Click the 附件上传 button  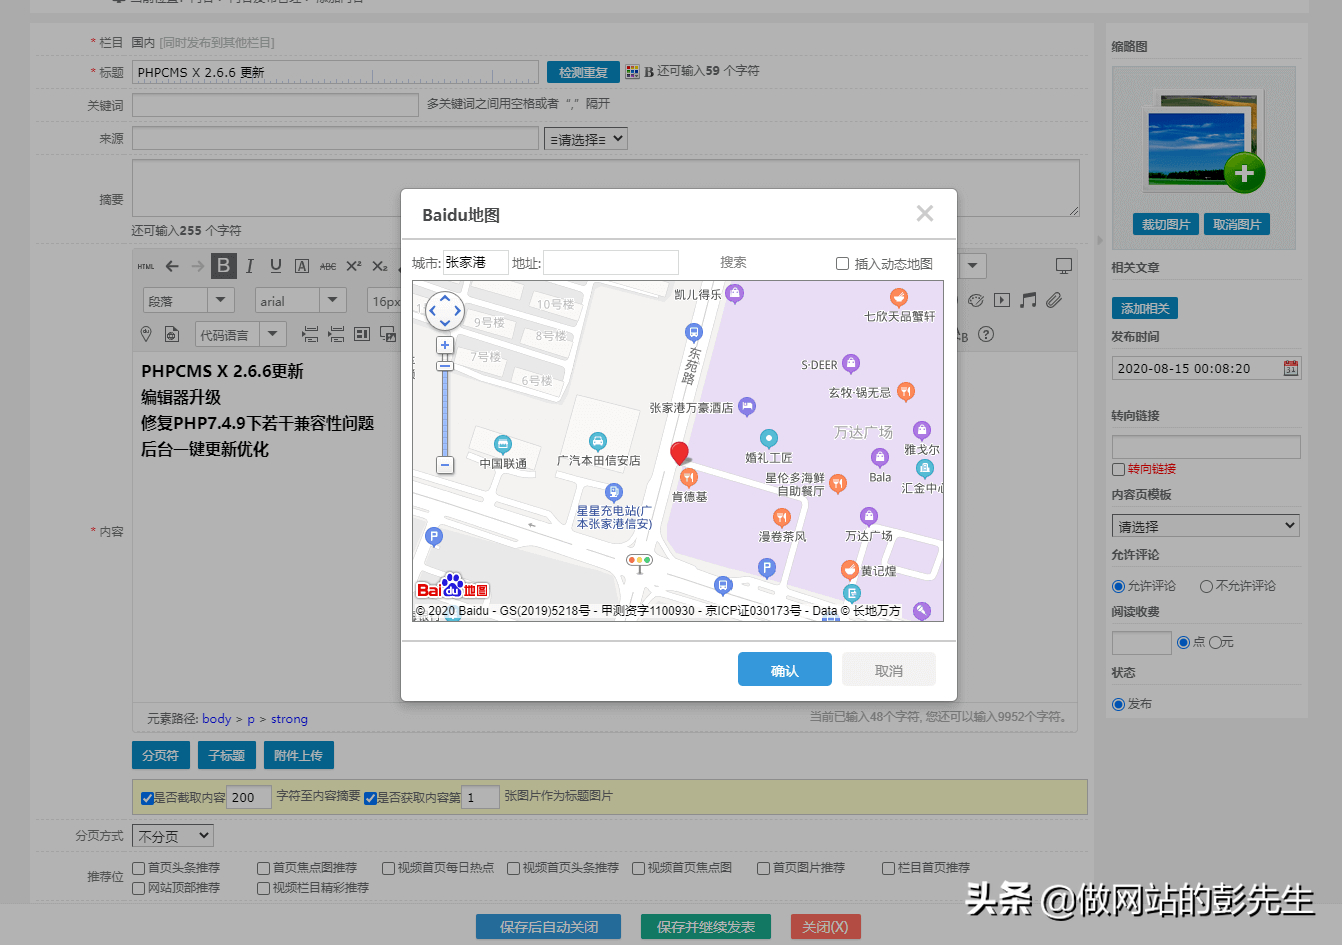coord(298,755)
